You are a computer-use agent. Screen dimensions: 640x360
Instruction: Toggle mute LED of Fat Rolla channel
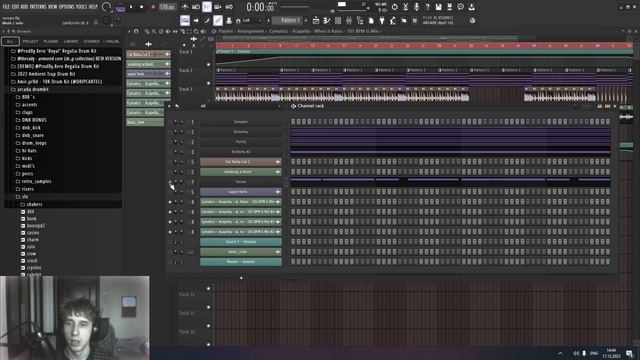point(170,162)
